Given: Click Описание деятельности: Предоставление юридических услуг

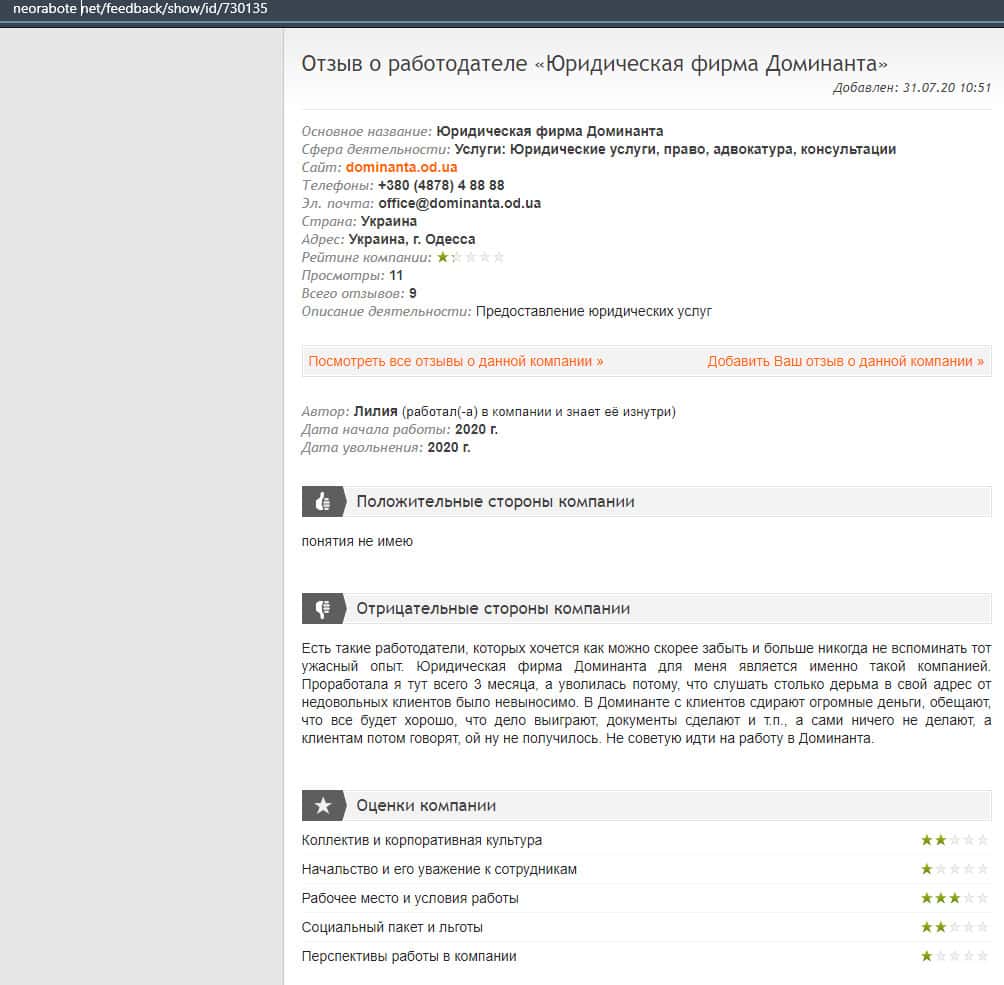Looking at the screenshot, I should (x=506, y=311).
